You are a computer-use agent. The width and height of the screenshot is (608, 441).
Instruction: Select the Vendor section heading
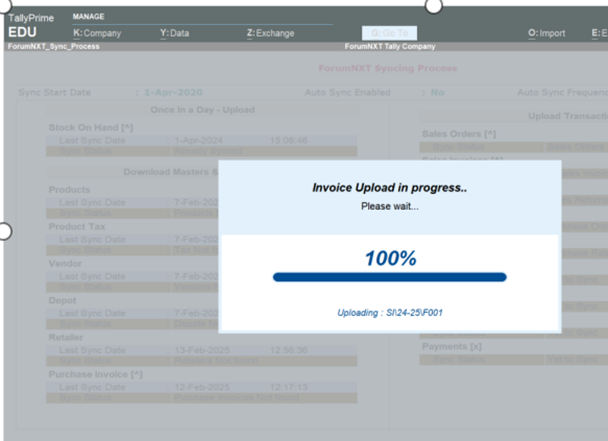pyautogui.click(x=65, y=264)
